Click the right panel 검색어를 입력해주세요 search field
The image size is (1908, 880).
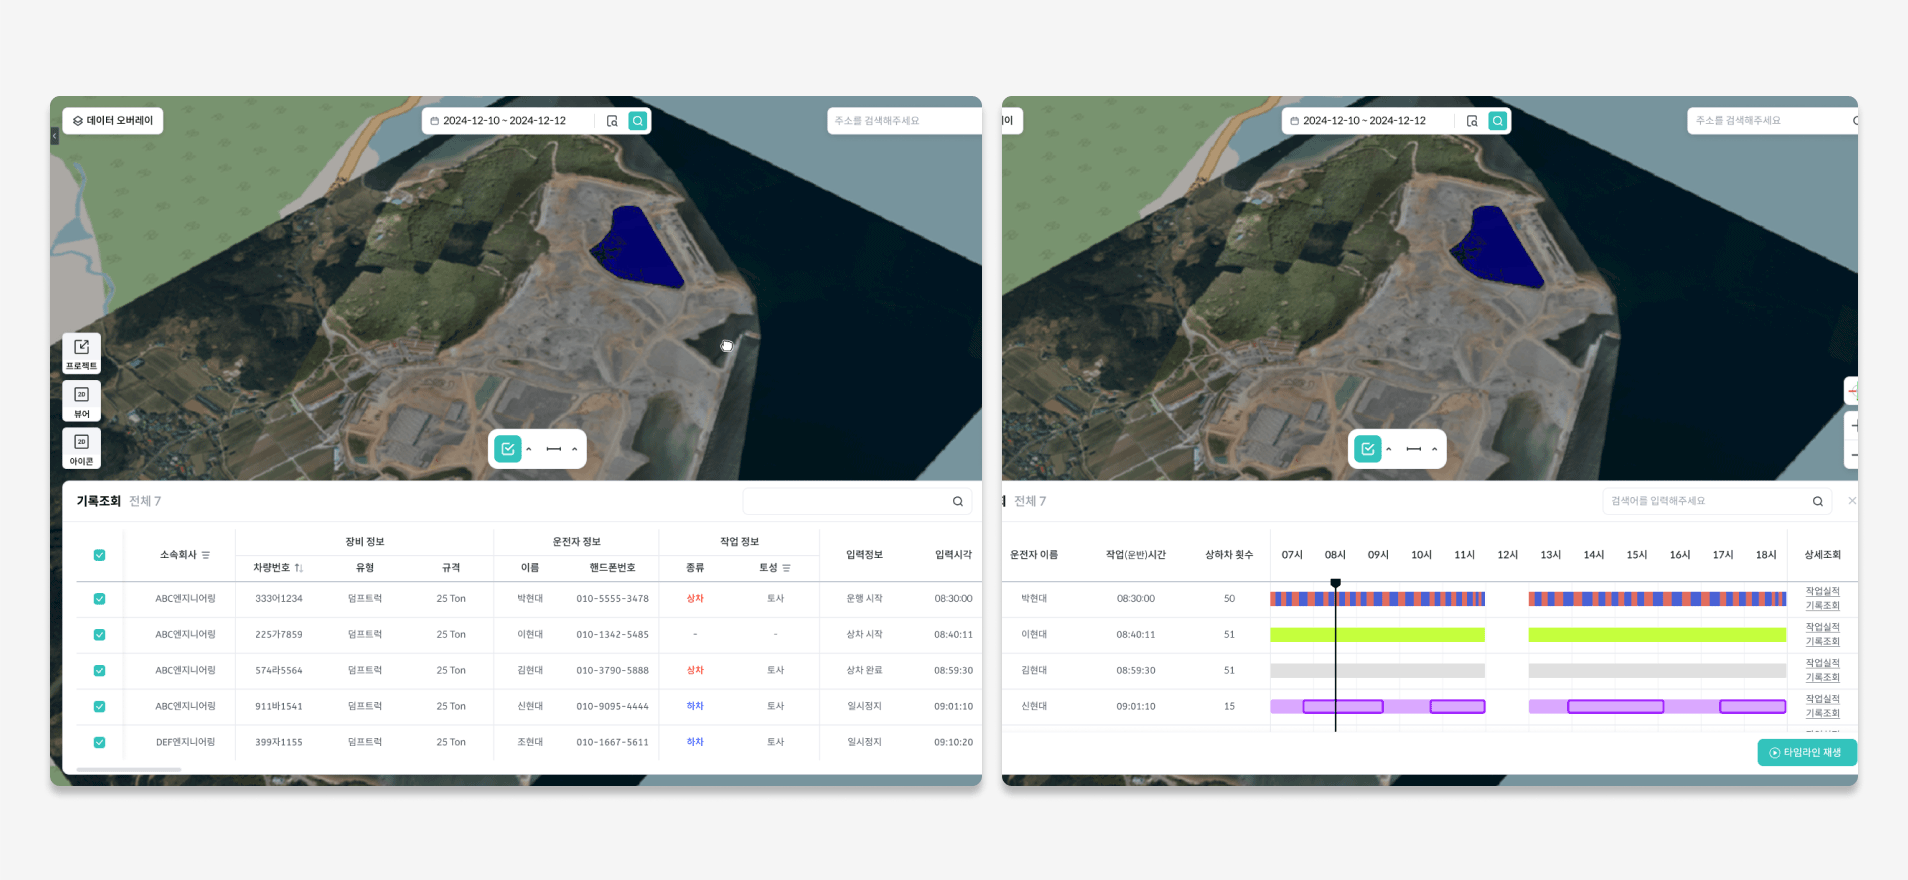1705,501
